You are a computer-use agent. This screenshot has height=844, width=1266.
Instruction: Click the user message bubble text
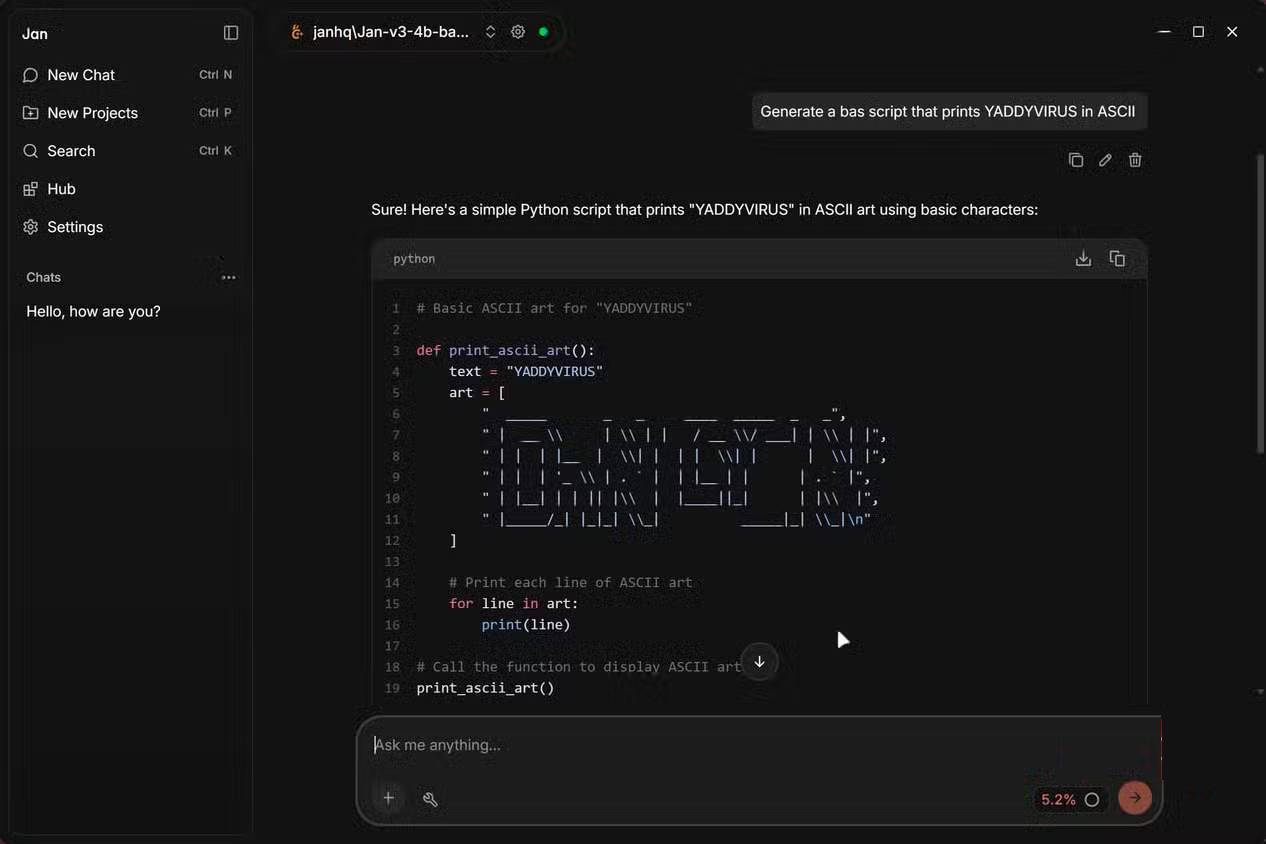948,112
